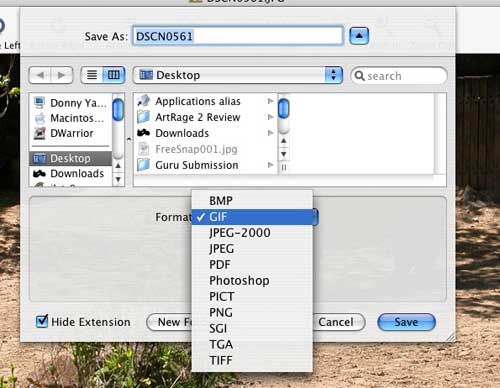This screenshot has height=388, width=500.
Task: Toggle the Hide Extension checkbox
Action: click(42, 321)
